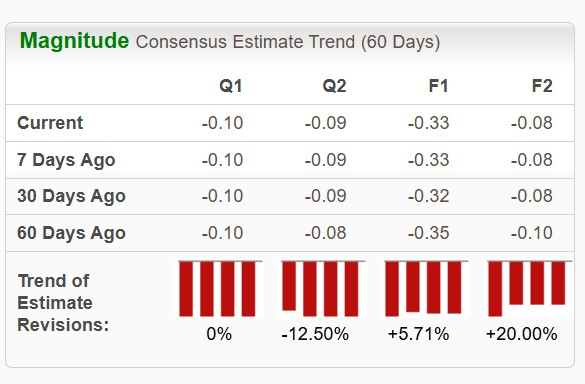Click the -0.35 value in F1 column
Image resolution: width=585 pixels, height=384 pixels.
(428, 233)
